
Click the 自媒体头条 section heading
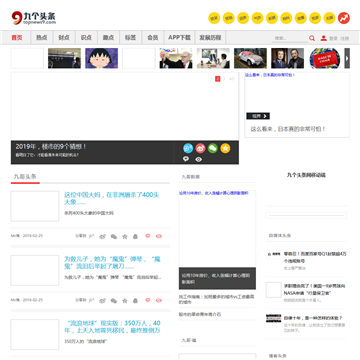pos(280,235)
